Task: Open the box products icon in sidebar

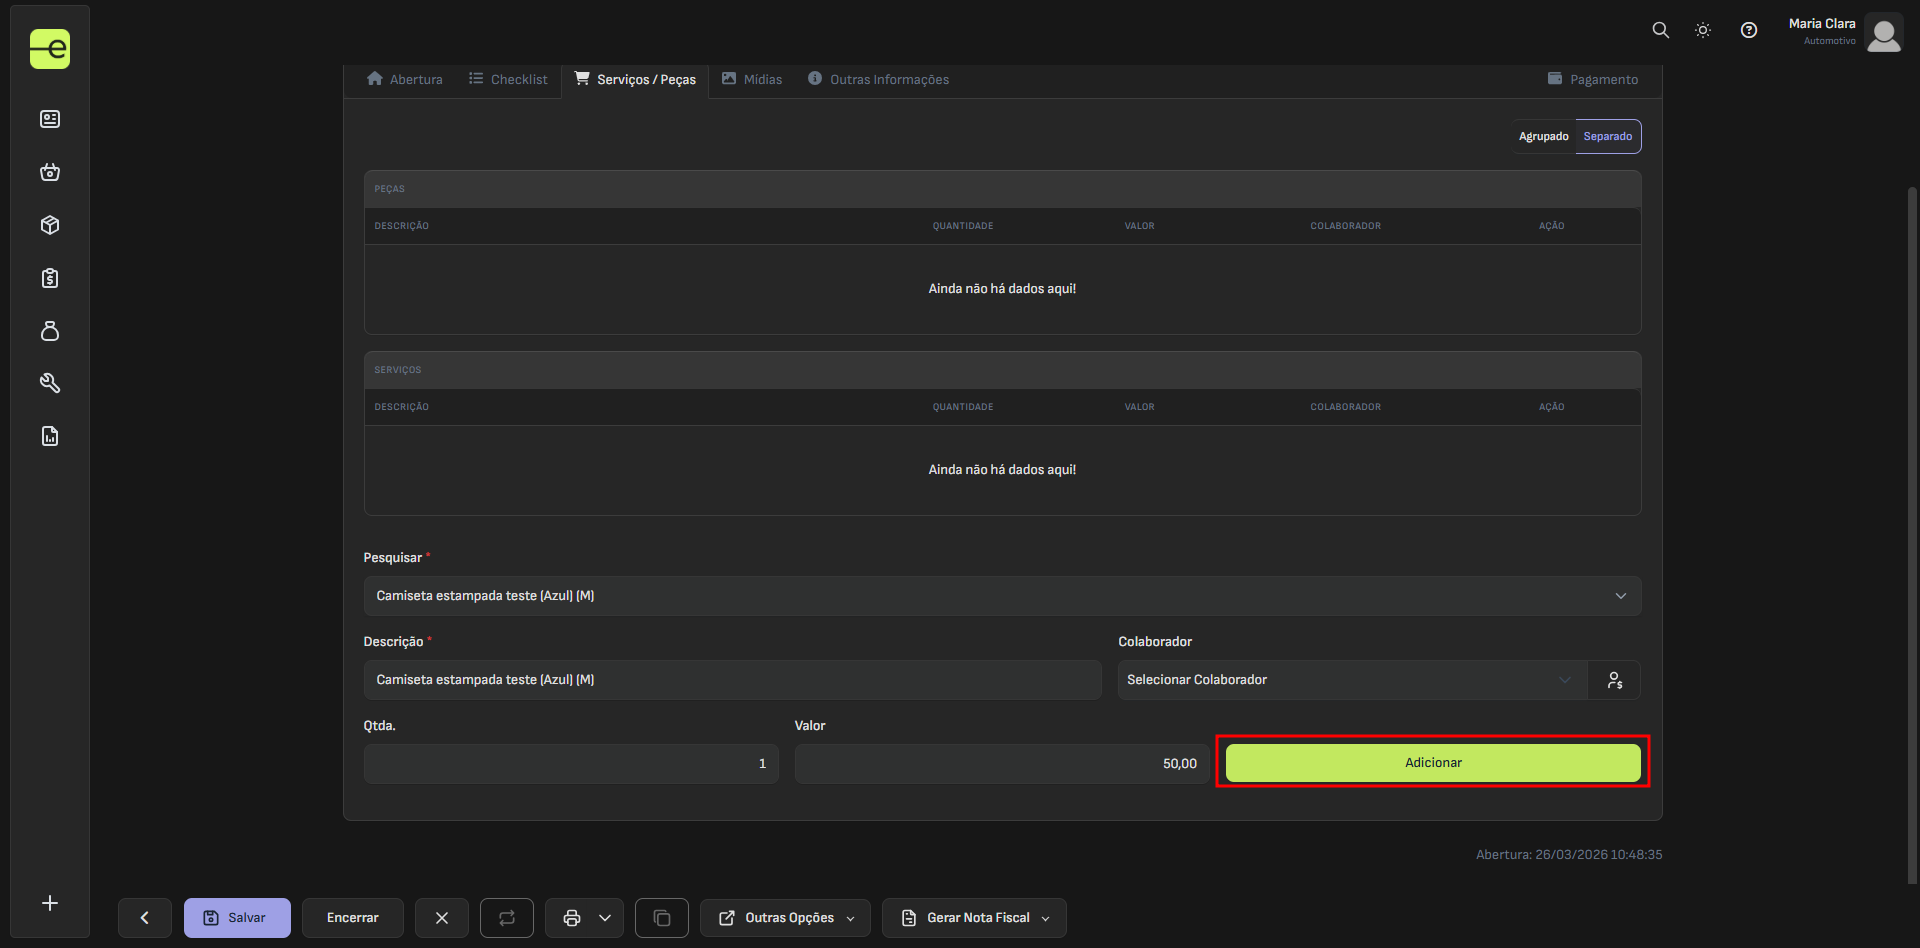Action: click(x=50, y=225)
